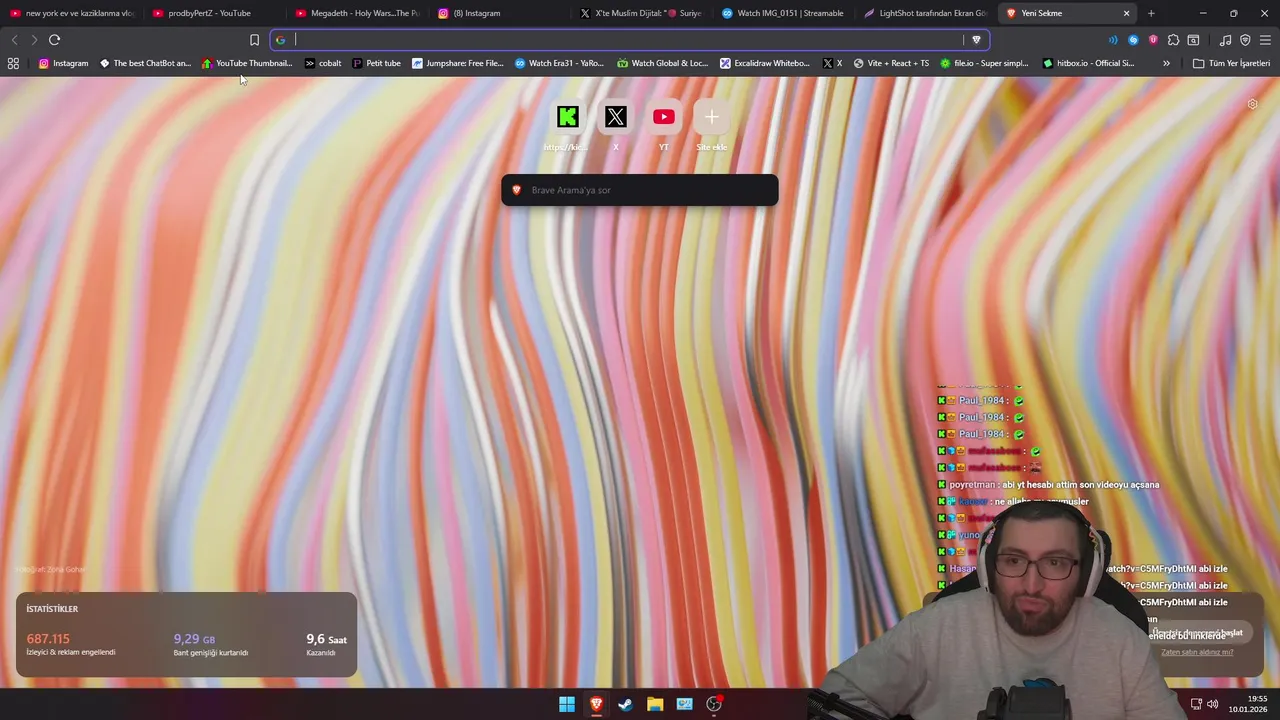Open File Explorer from the taskbar

click(655, 704)
